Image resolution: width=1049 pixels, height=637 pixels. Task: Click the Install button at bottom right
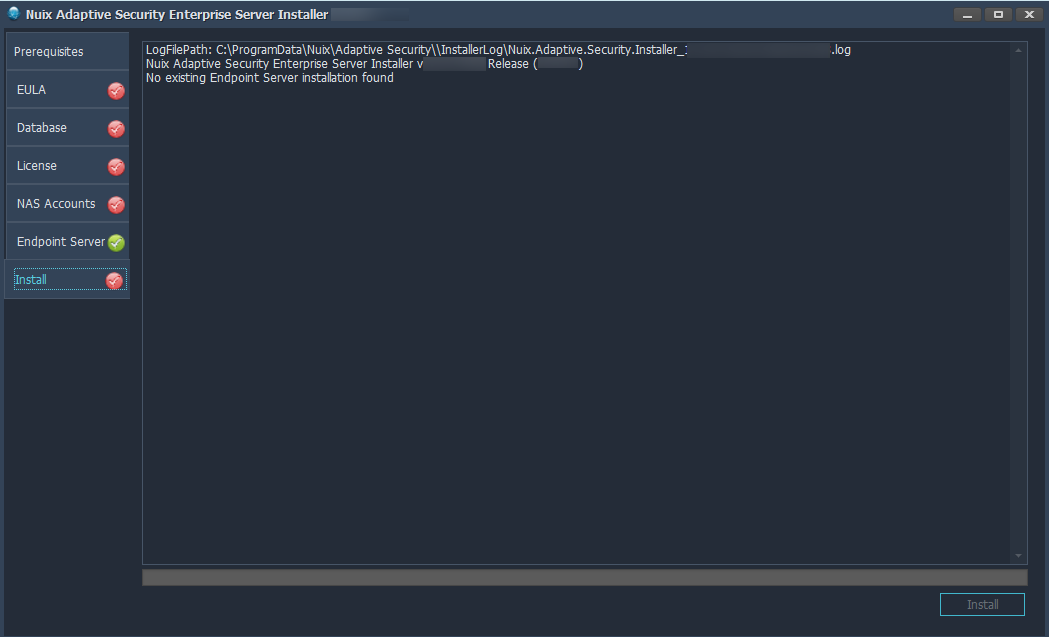[982, 604]
